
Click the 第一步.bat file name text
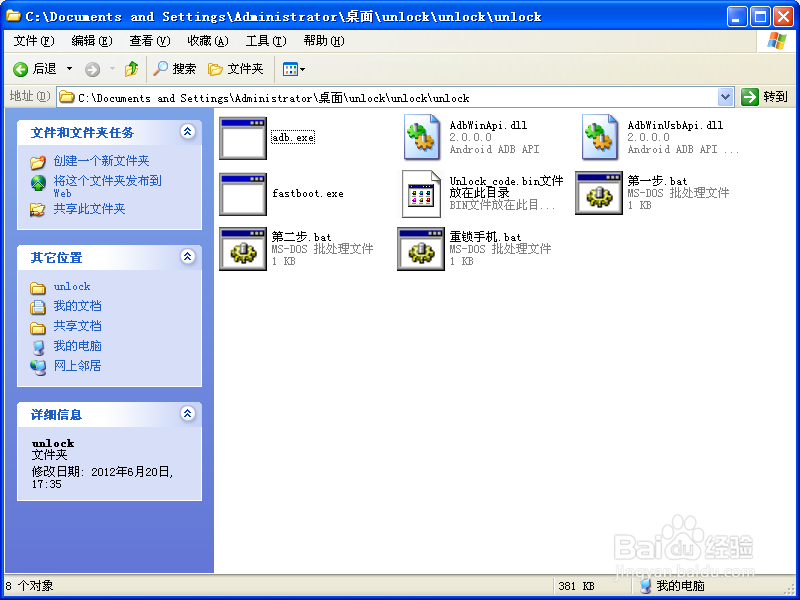pos(657,181)
